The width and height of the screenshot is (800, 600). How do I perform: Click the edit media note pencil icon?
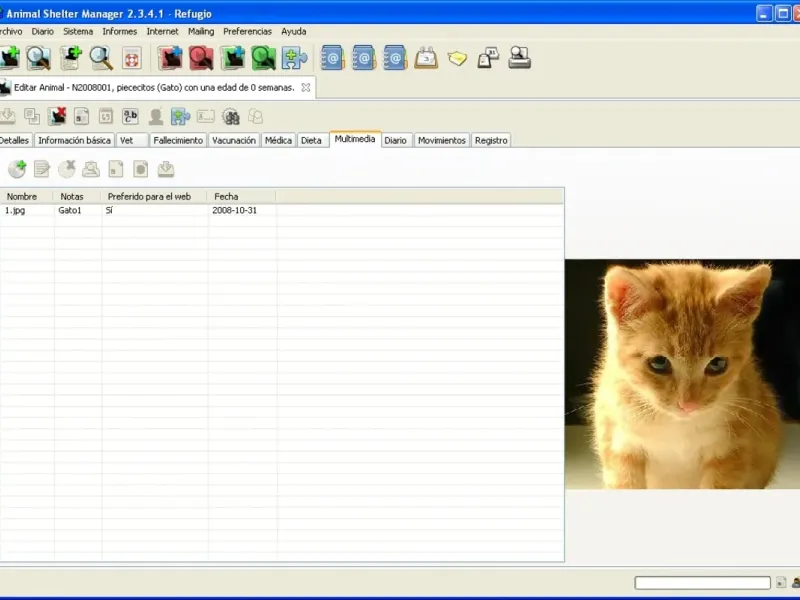point(42,169)
